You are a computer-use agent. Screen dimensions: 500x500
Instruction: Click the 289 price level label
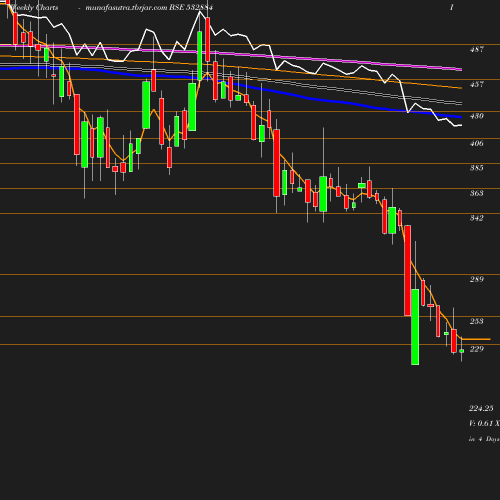click(477, 279)
